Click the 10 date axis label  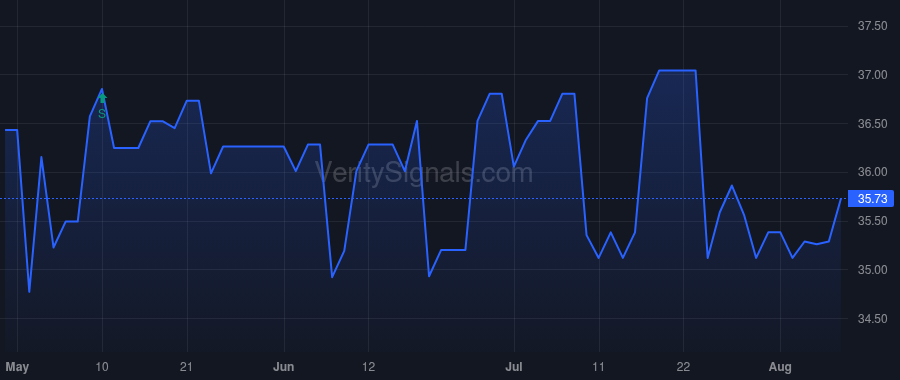[103, 367]
